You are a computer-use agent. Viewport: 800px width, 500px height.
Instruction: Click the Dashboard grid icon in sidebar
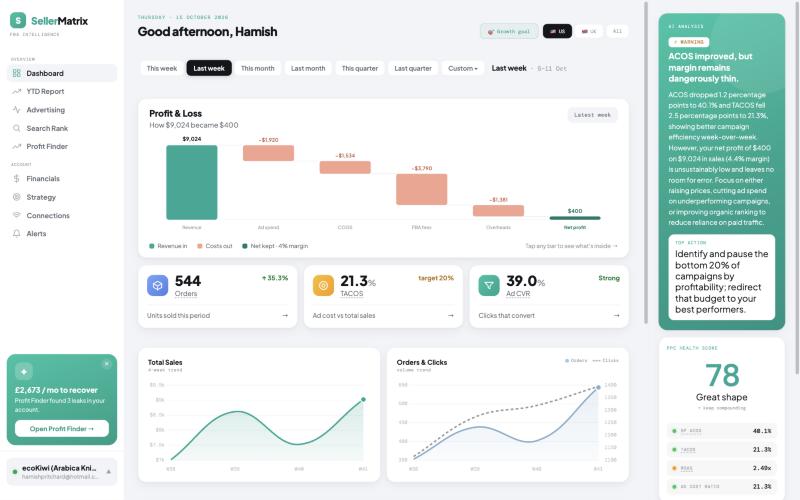(x=16, y=73)
